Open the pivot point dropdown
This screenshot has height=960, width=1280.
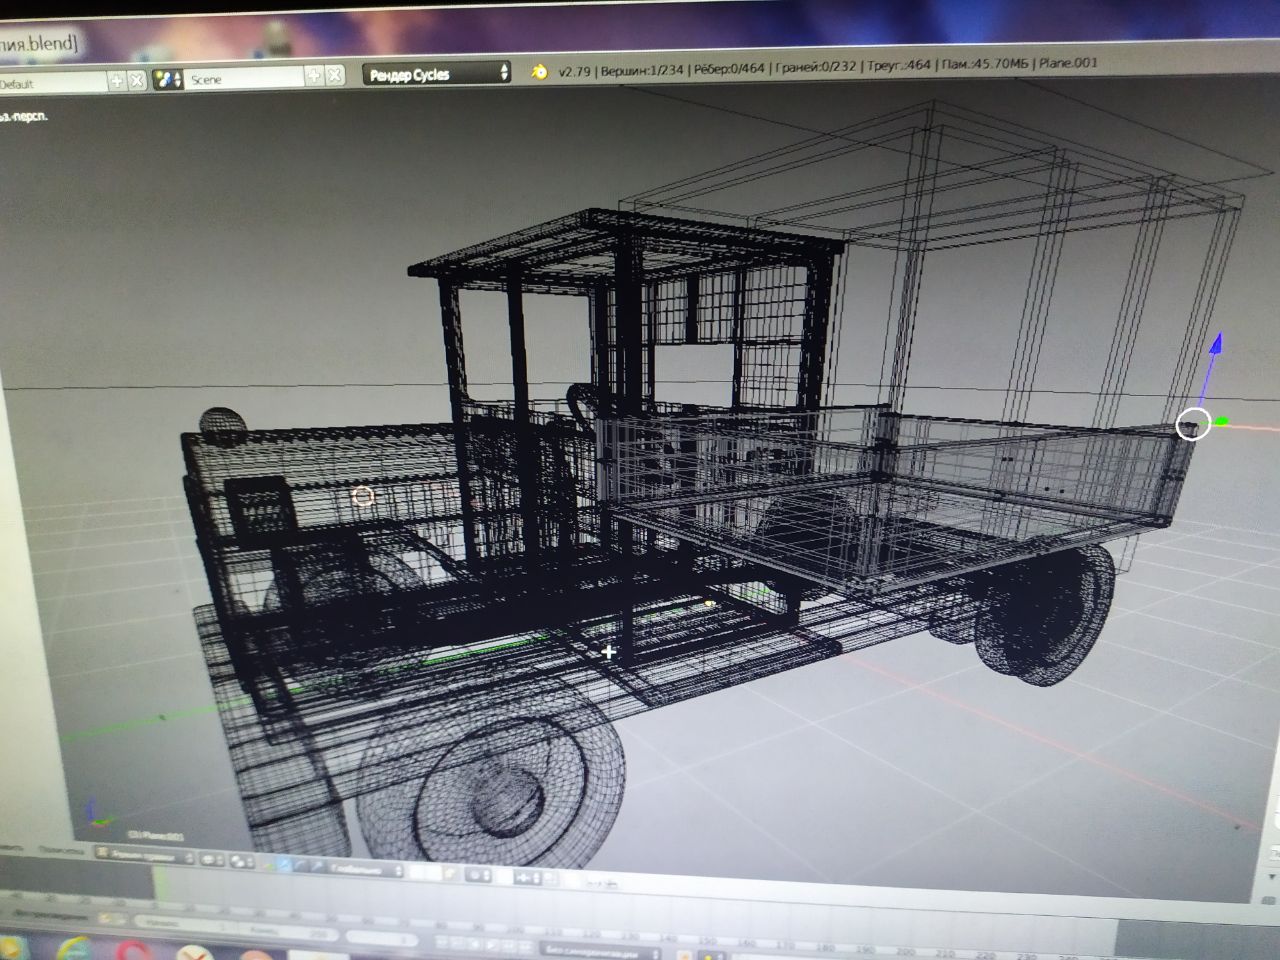[x=241, y=861]
